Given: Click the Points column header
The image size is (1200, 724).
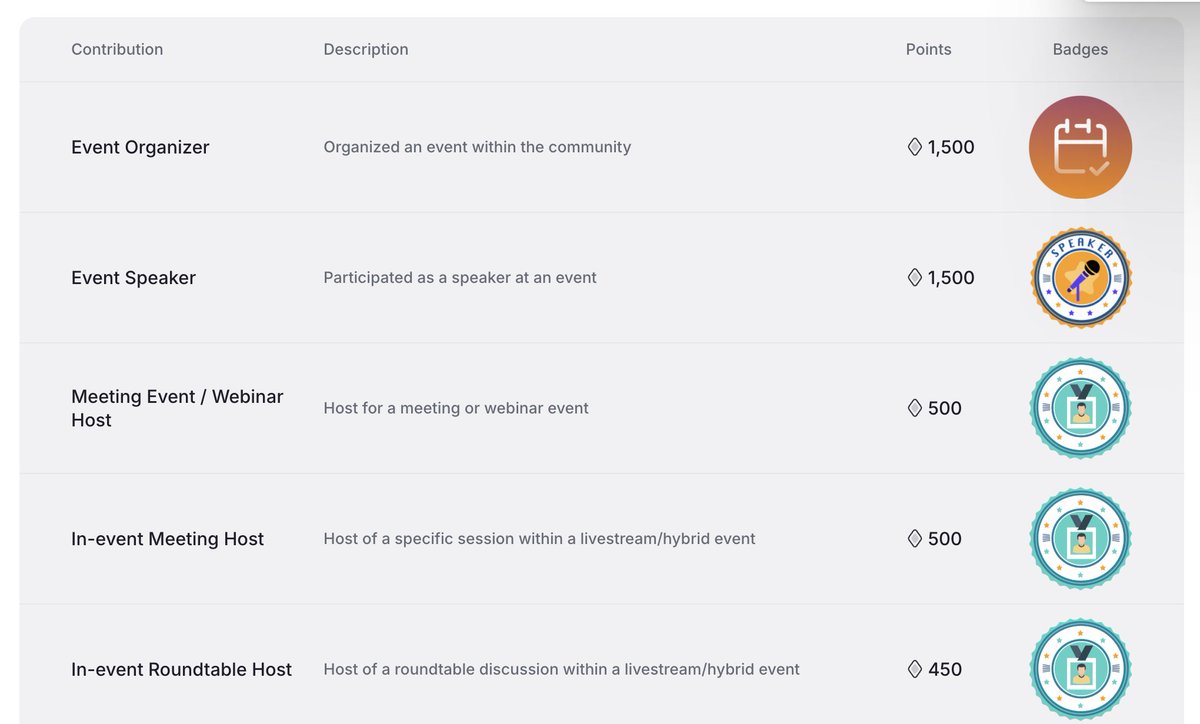Looking at the screenshot, I should [928, 49].
